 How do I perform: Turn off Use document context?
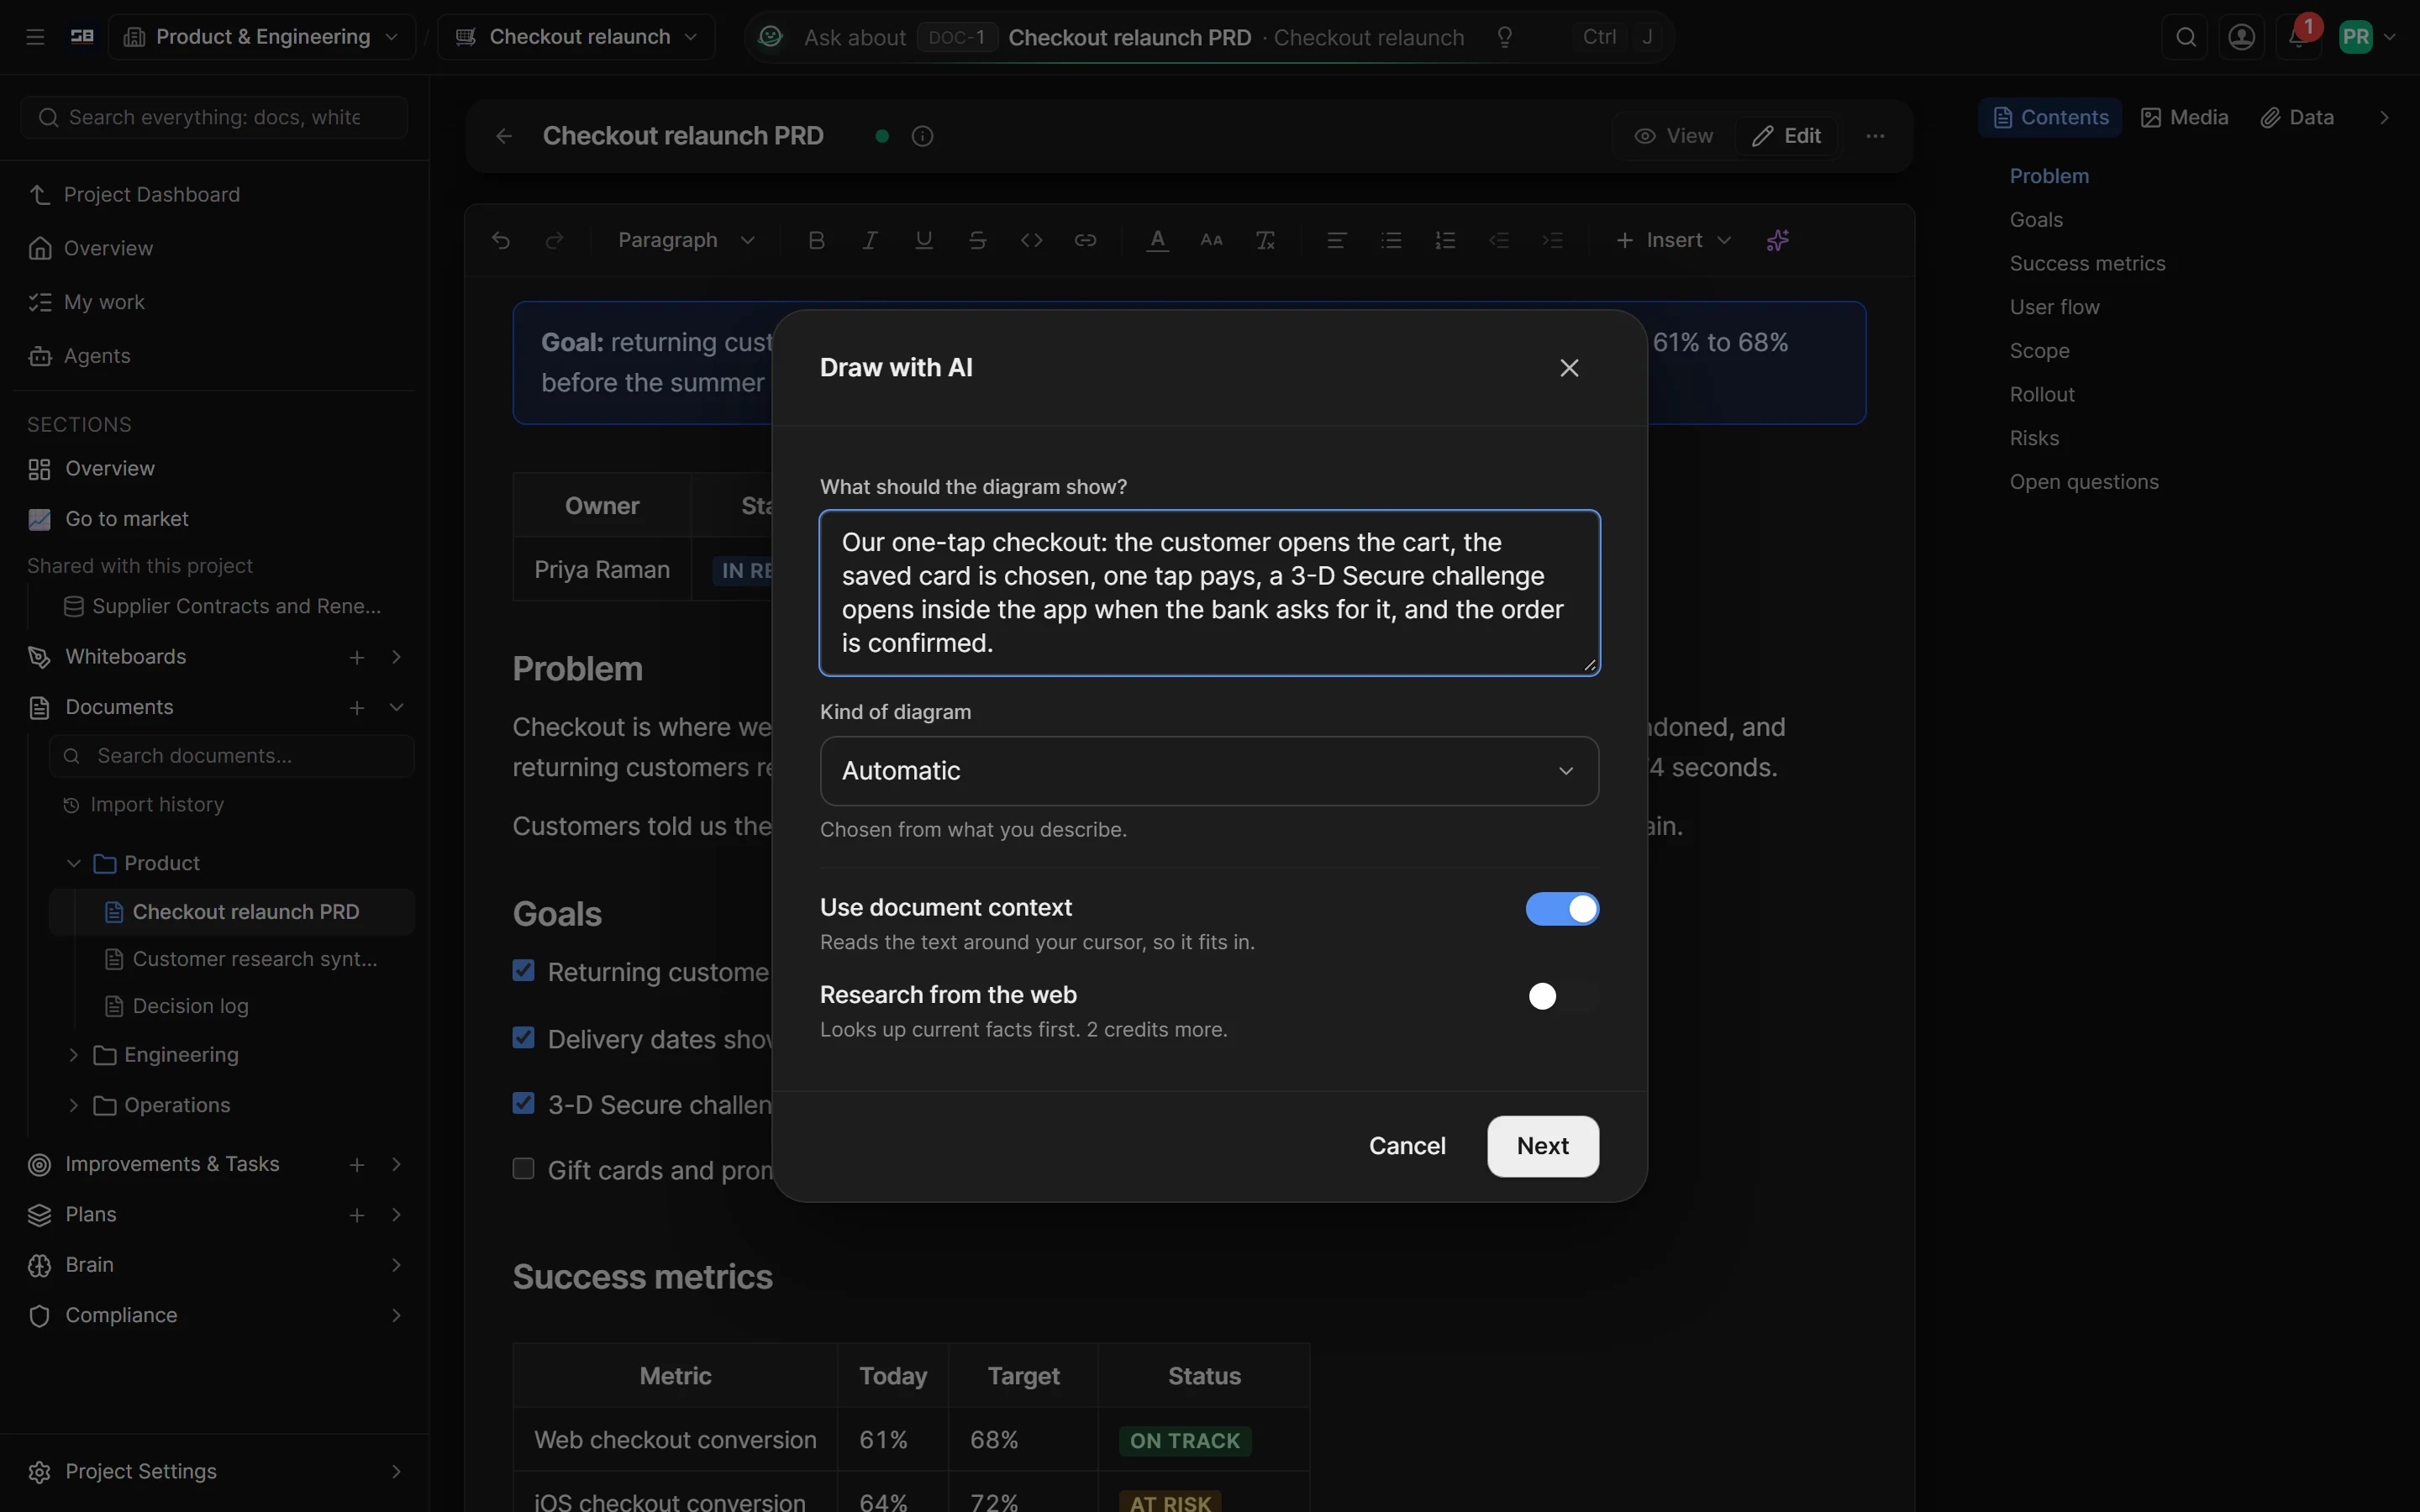click(x=1562, y=909)
